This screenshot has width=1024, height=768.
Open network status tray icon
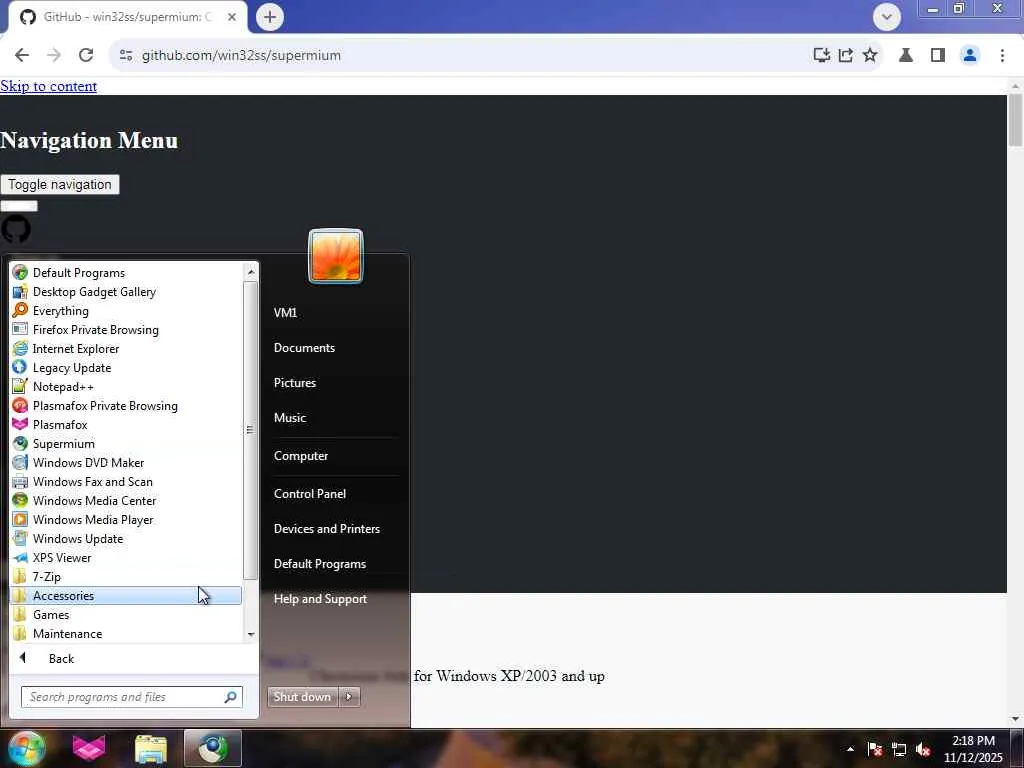[x=899, y=749]
